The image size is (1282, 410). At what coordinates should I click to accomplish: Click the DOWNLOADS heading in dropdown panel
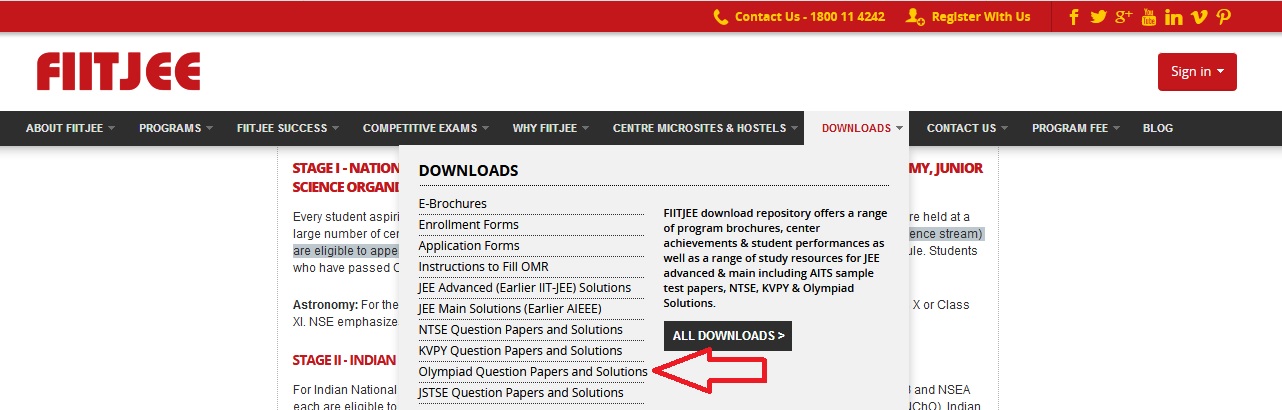468,170
